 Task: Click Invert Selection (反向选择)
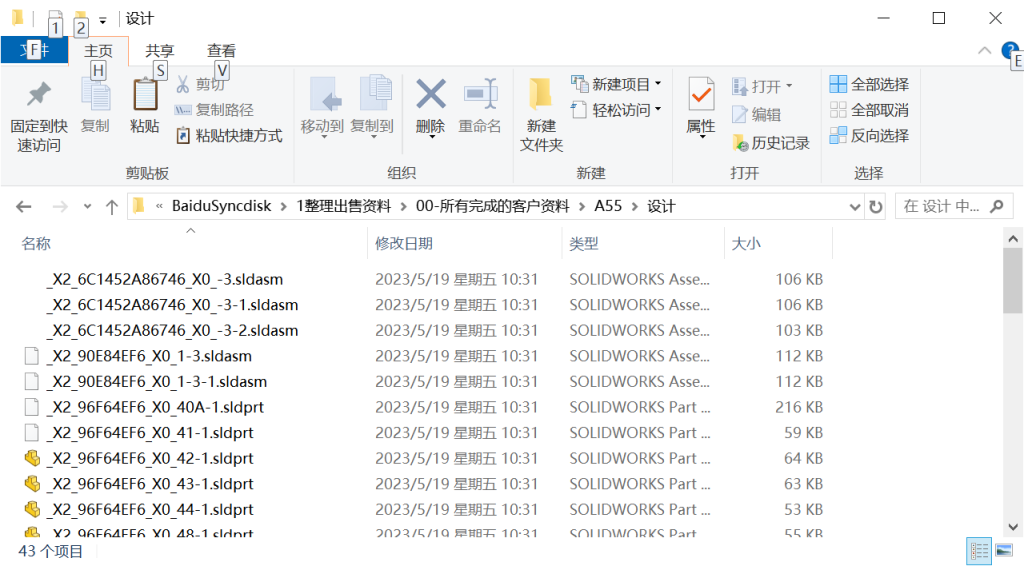[x=869, y=135]
